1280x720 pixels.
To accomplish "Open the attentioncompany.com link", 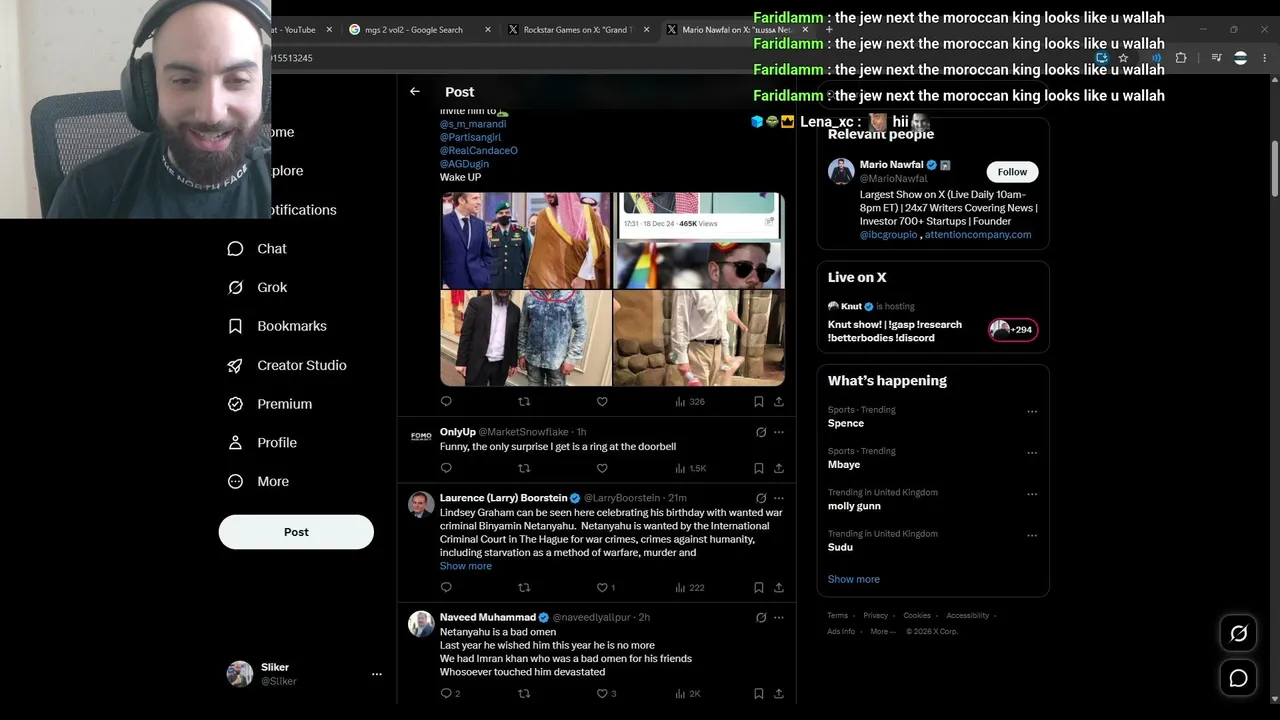I will (978, 235).
